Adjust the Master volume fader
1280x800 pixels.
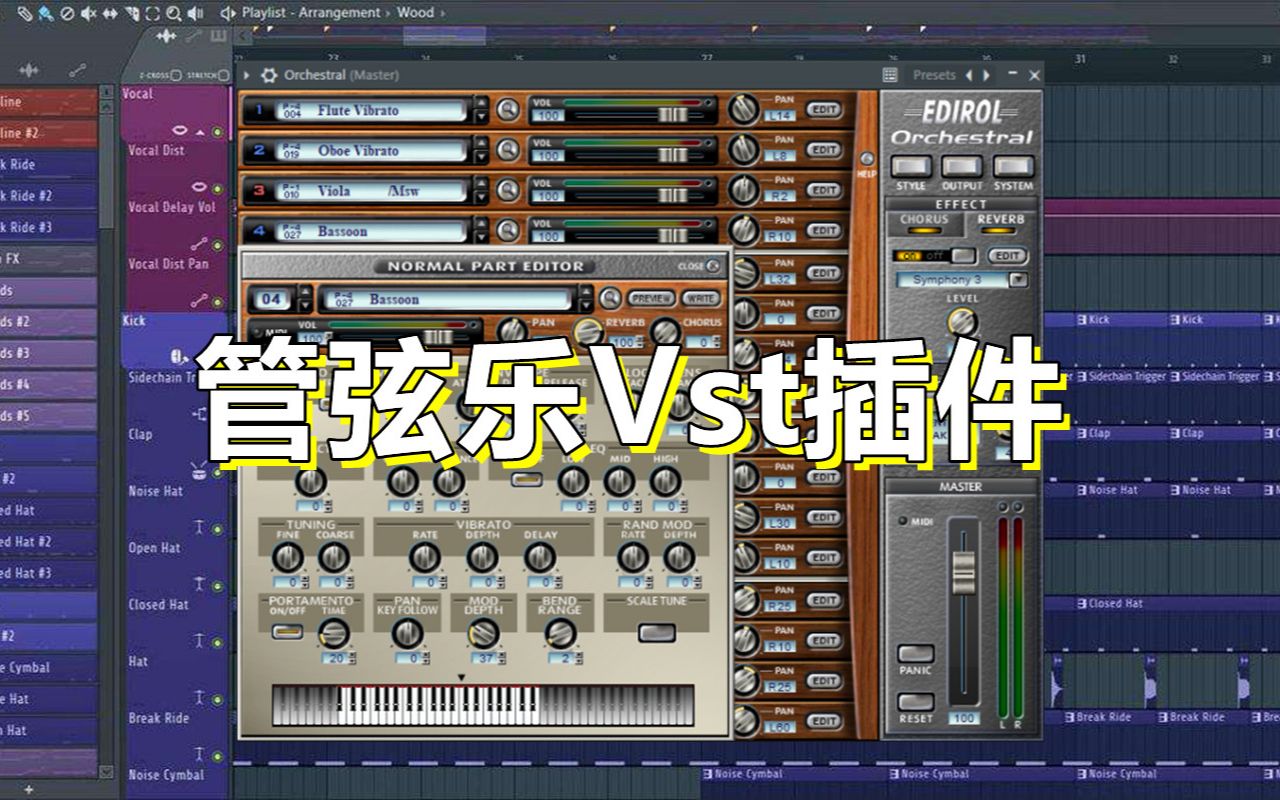pyautogui.click(x=964, y=573)
